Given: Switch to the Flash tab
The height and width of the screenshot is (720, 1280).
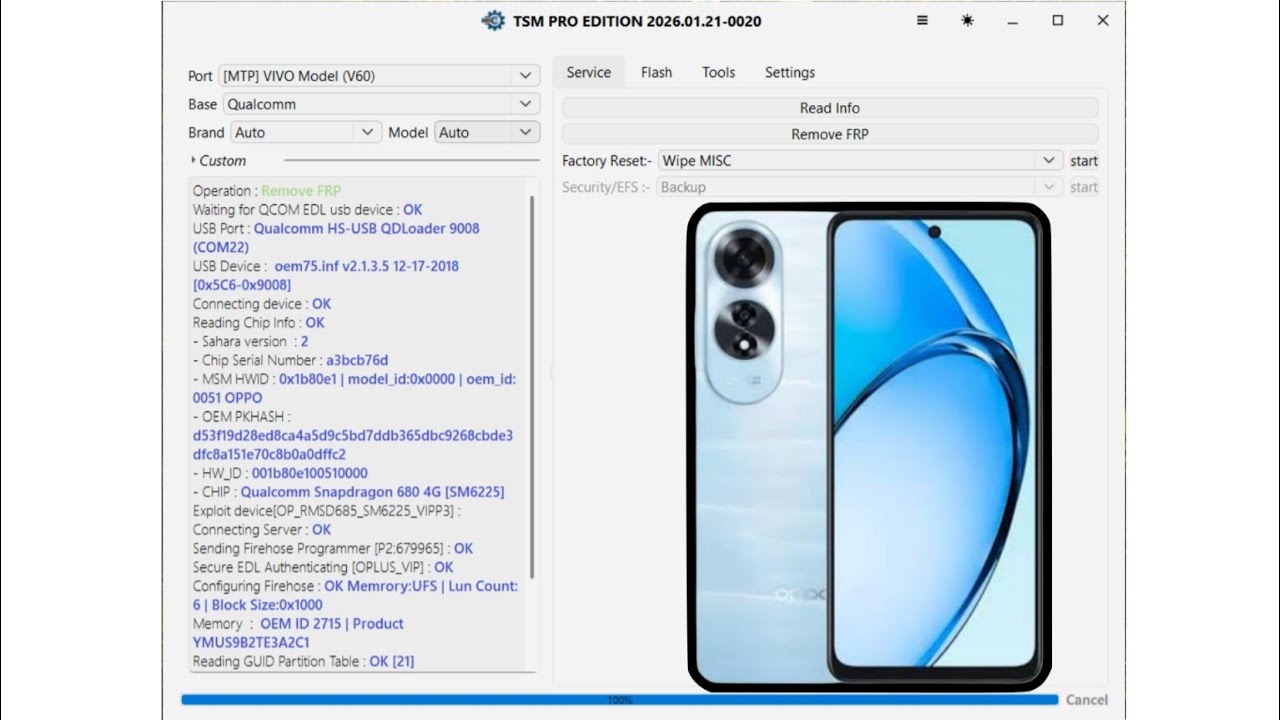Looking at the screenshot, I should [656, 72].
